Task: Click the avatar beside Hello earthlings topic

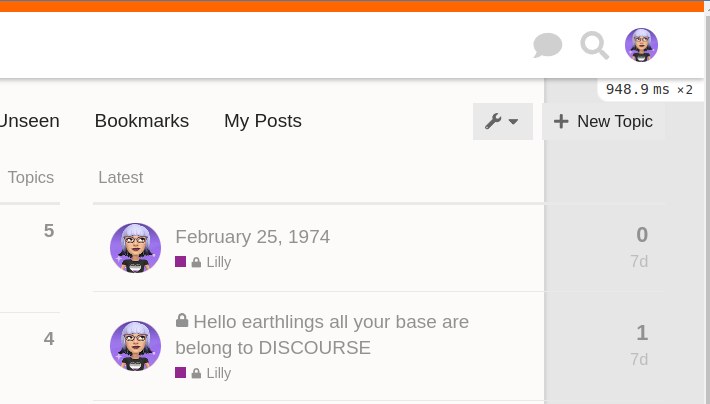Action: [135, 346]
